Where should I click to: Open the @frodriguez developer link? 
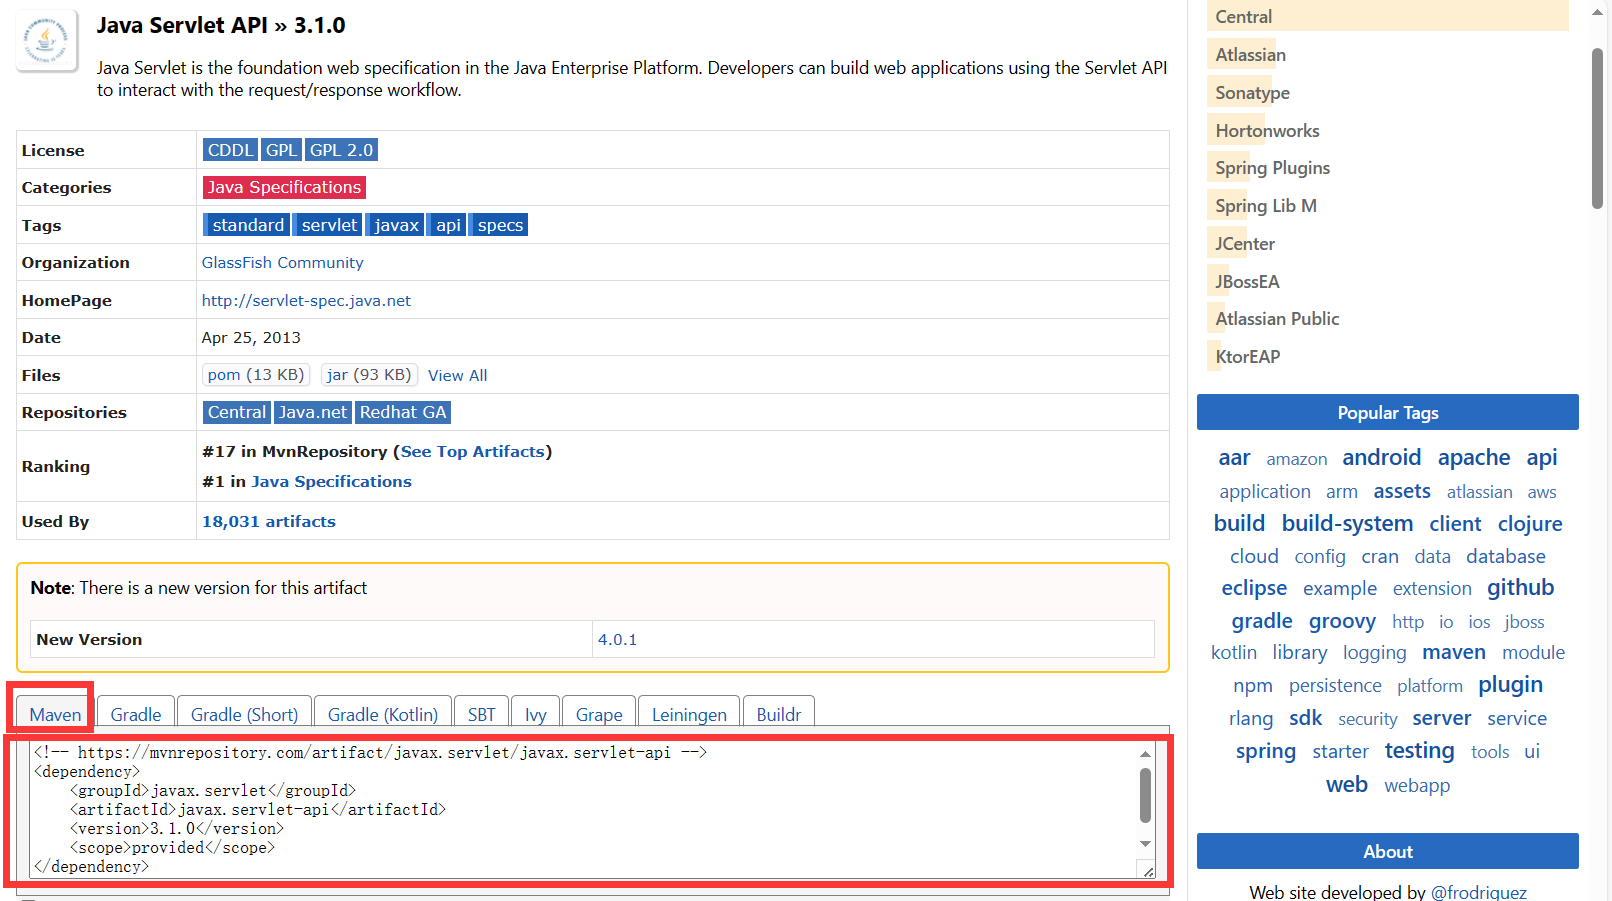click(1478, 891)
